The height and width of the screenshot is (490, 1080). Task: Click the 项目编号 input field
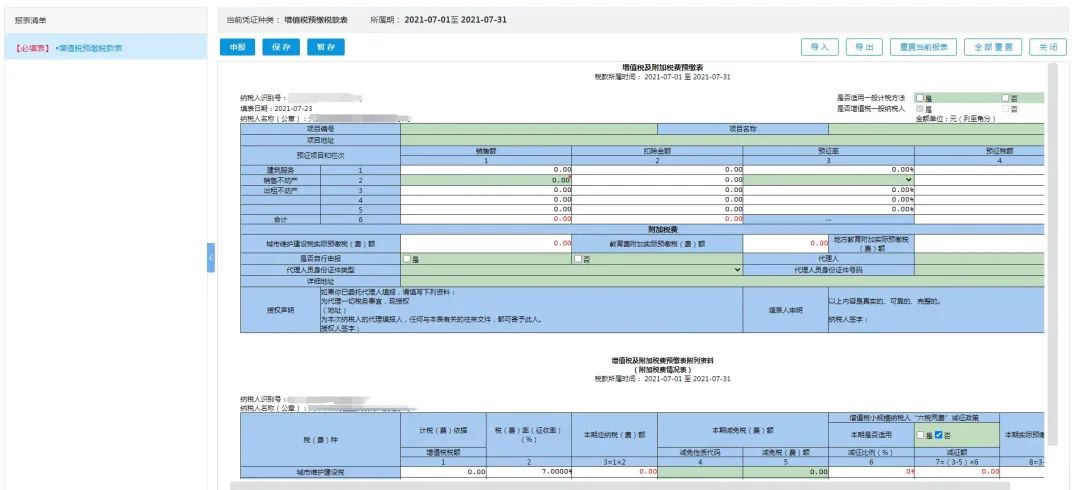(x=529, y=129)
